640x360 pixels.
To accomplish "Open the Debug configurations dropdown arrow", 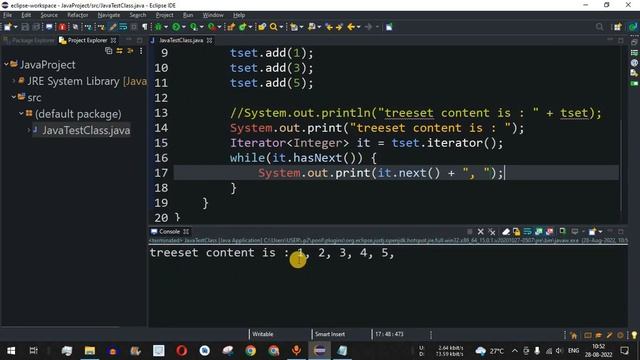I will (166, 27).
